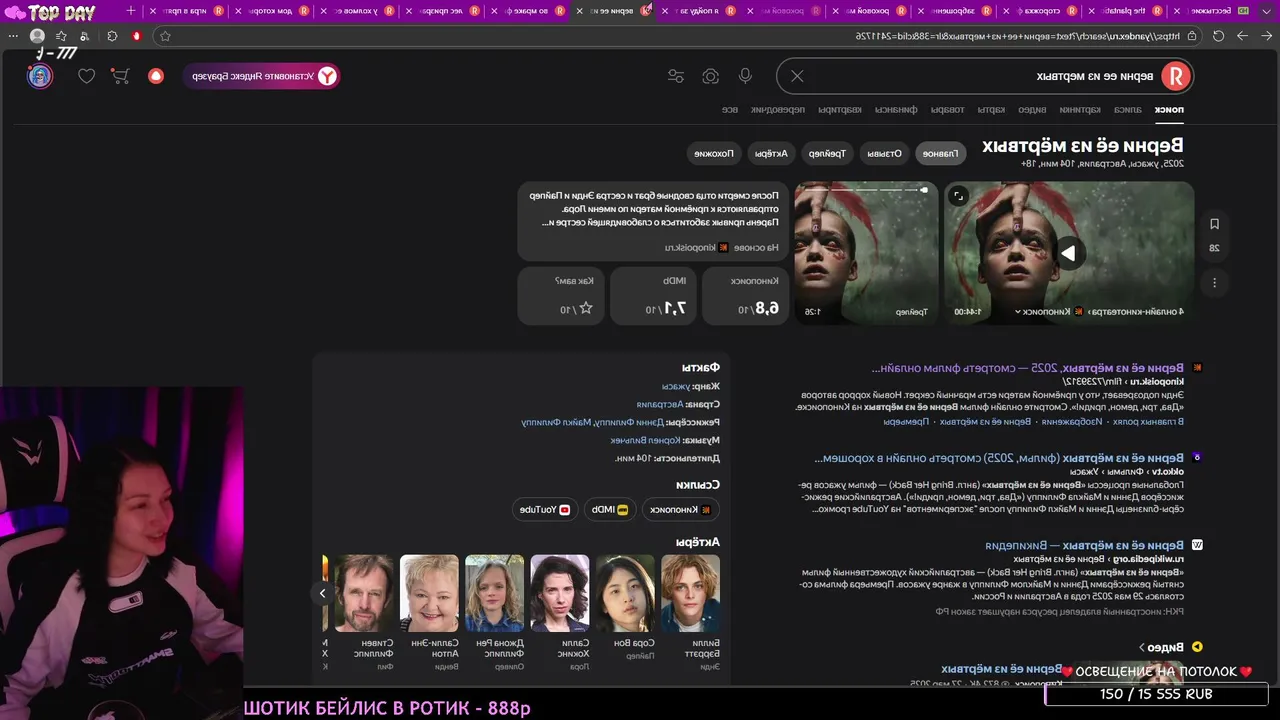The width and height of the screenshot is (1280, 720).
Task: Save film with the bookmark icon
Action: [x=1215, y=224]
